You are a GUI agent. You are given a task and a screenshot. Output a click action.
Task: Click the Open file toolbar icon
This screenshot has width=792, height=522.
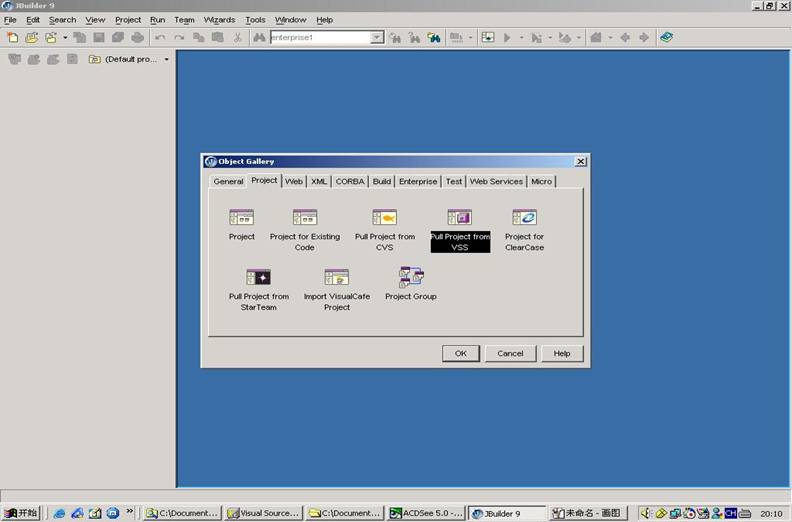tap(31, 37)
